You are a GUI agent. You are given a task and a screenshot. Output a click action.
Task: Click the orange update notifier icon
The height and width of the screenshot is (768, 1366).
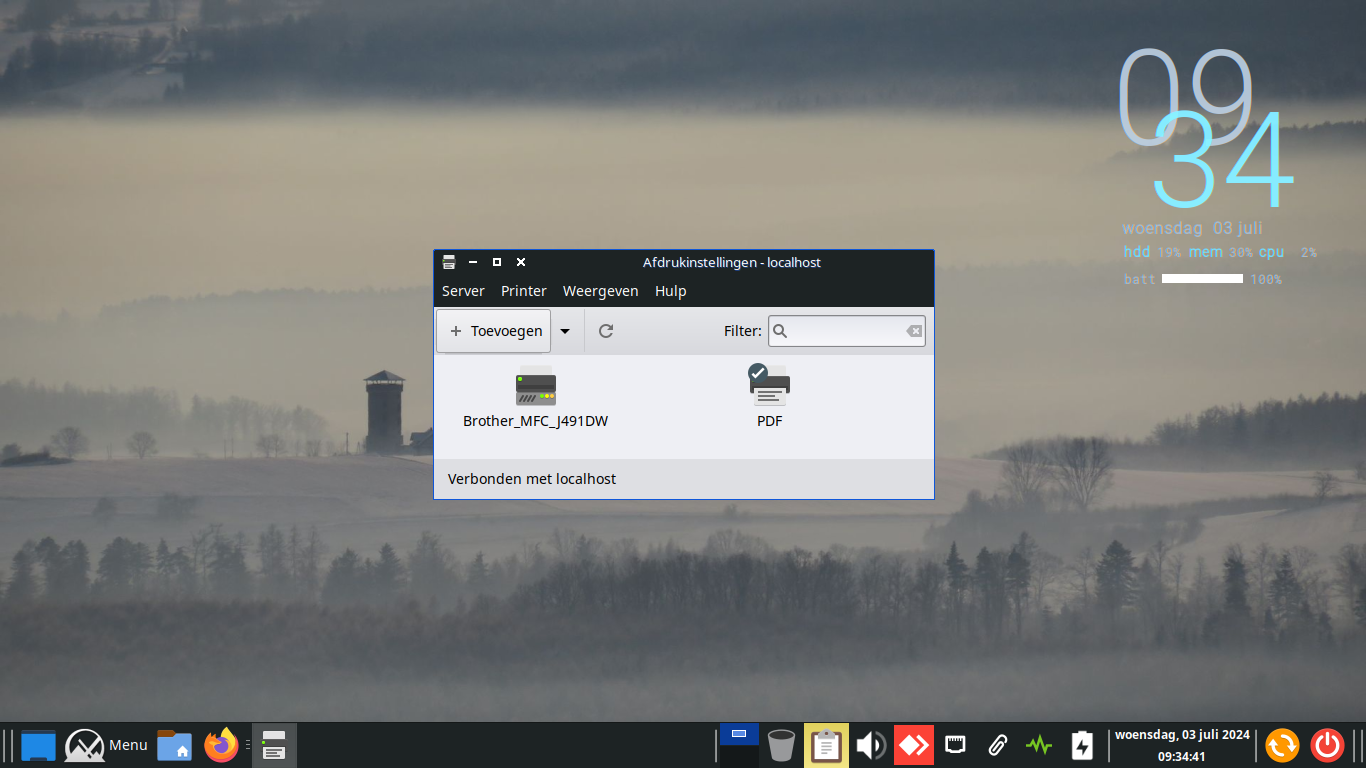(1282, 745)
